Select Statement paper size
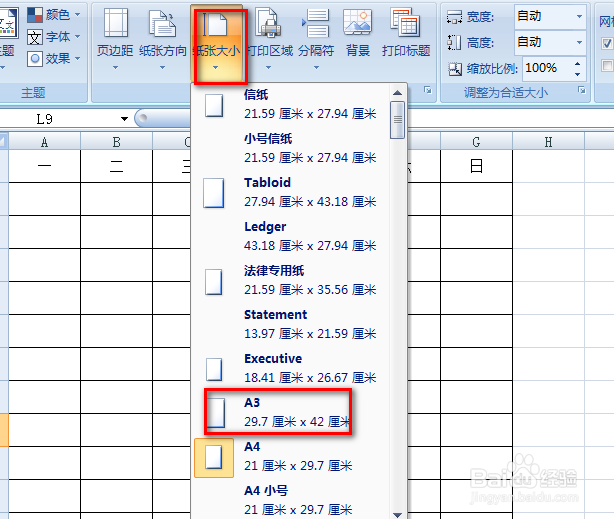 tap(291, 324)
